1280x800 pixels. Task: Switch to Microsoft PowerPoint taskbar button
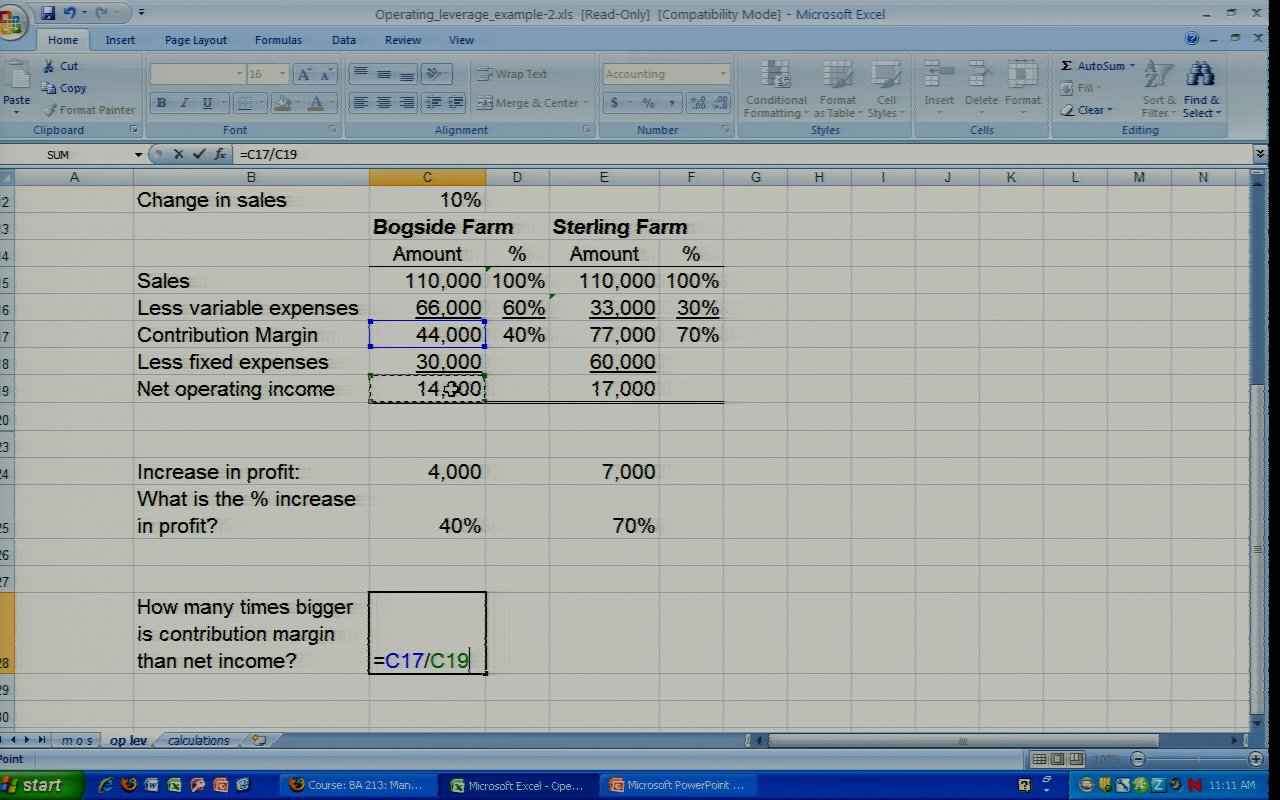point(677,785)
